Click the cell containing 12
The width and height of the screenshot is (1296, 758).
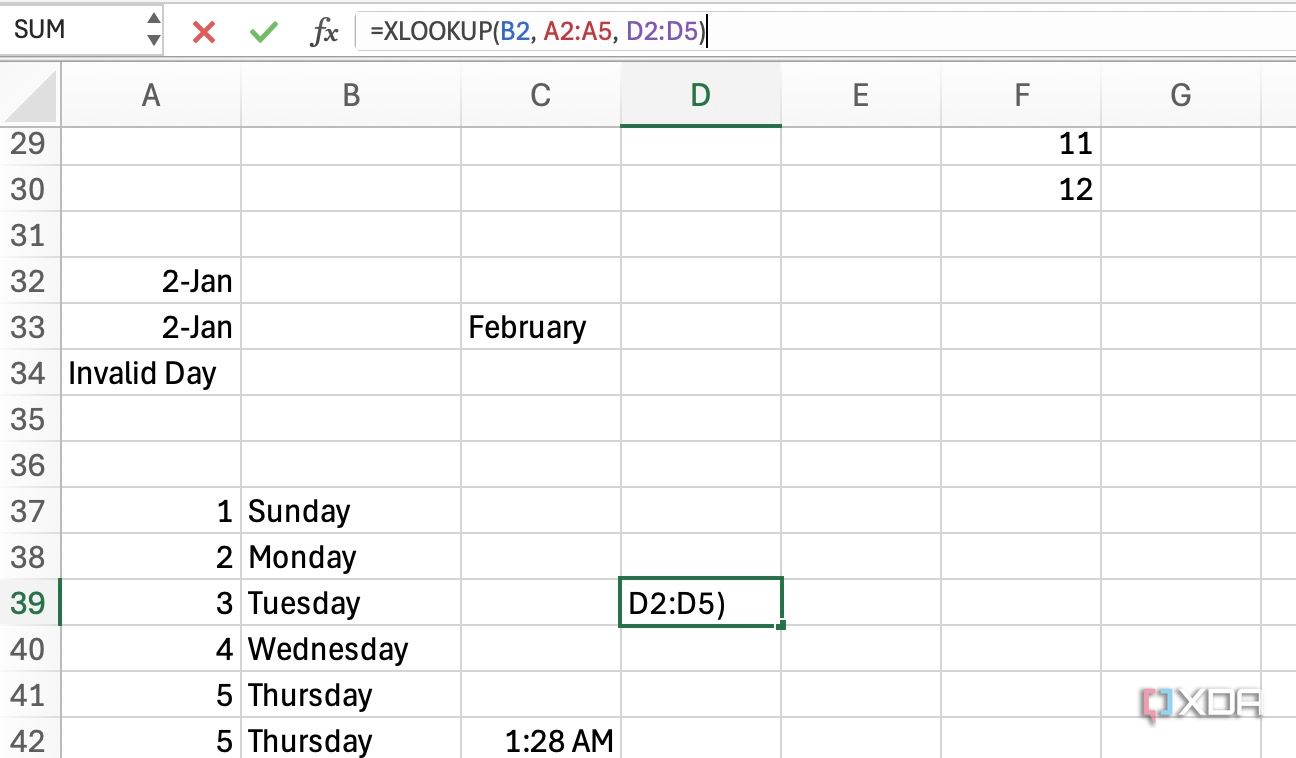point(1020,189)
